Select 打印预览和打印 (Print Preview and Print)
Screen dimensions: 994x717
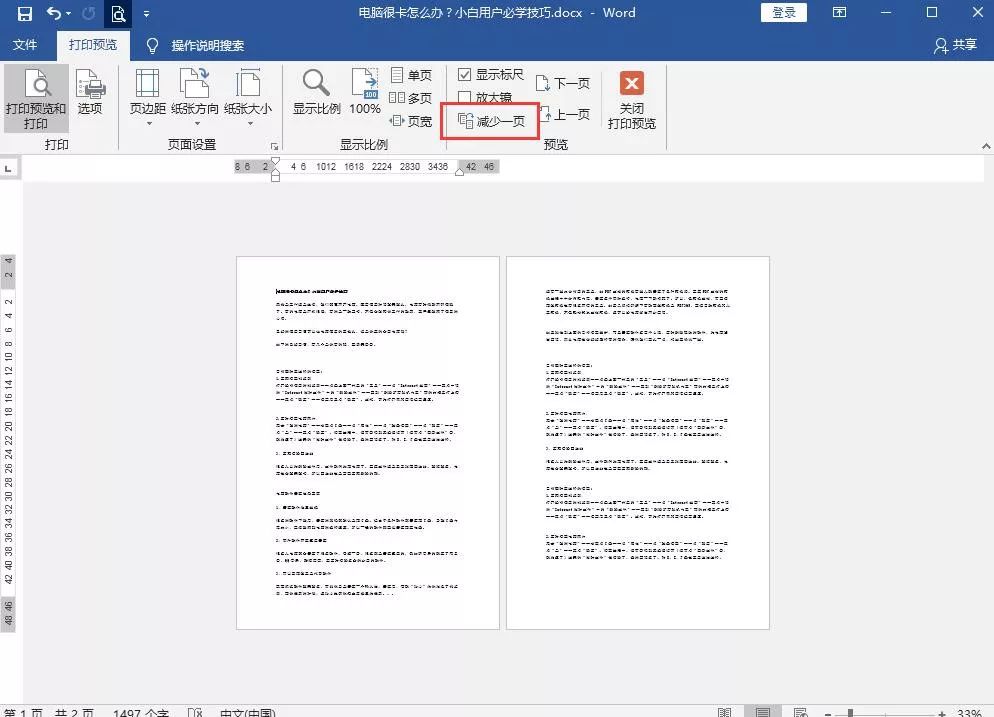tap(36, 97)
